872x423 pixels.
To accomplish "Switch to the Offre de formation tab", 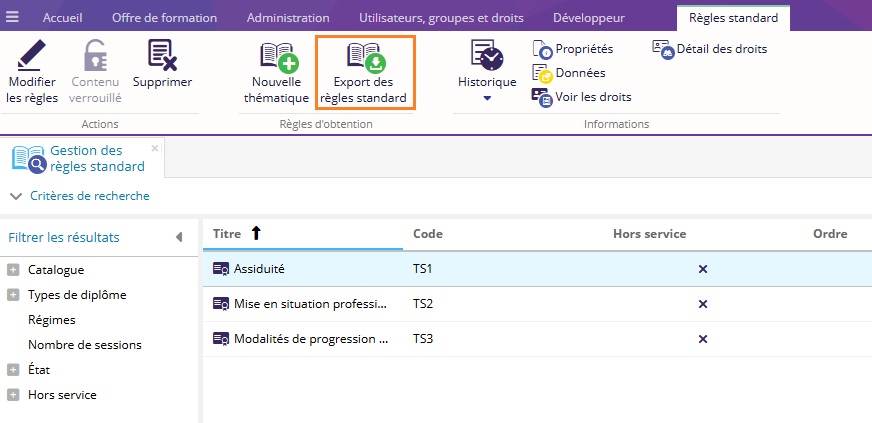I will point(163,18).
